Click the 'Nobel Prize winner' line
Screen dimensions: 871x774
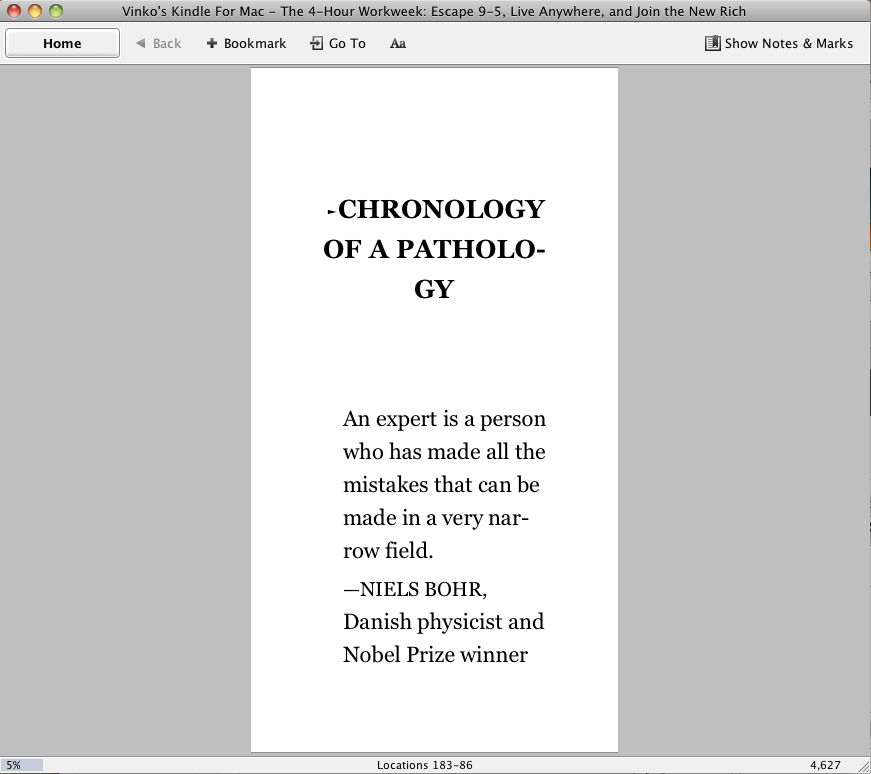point(436,655)
